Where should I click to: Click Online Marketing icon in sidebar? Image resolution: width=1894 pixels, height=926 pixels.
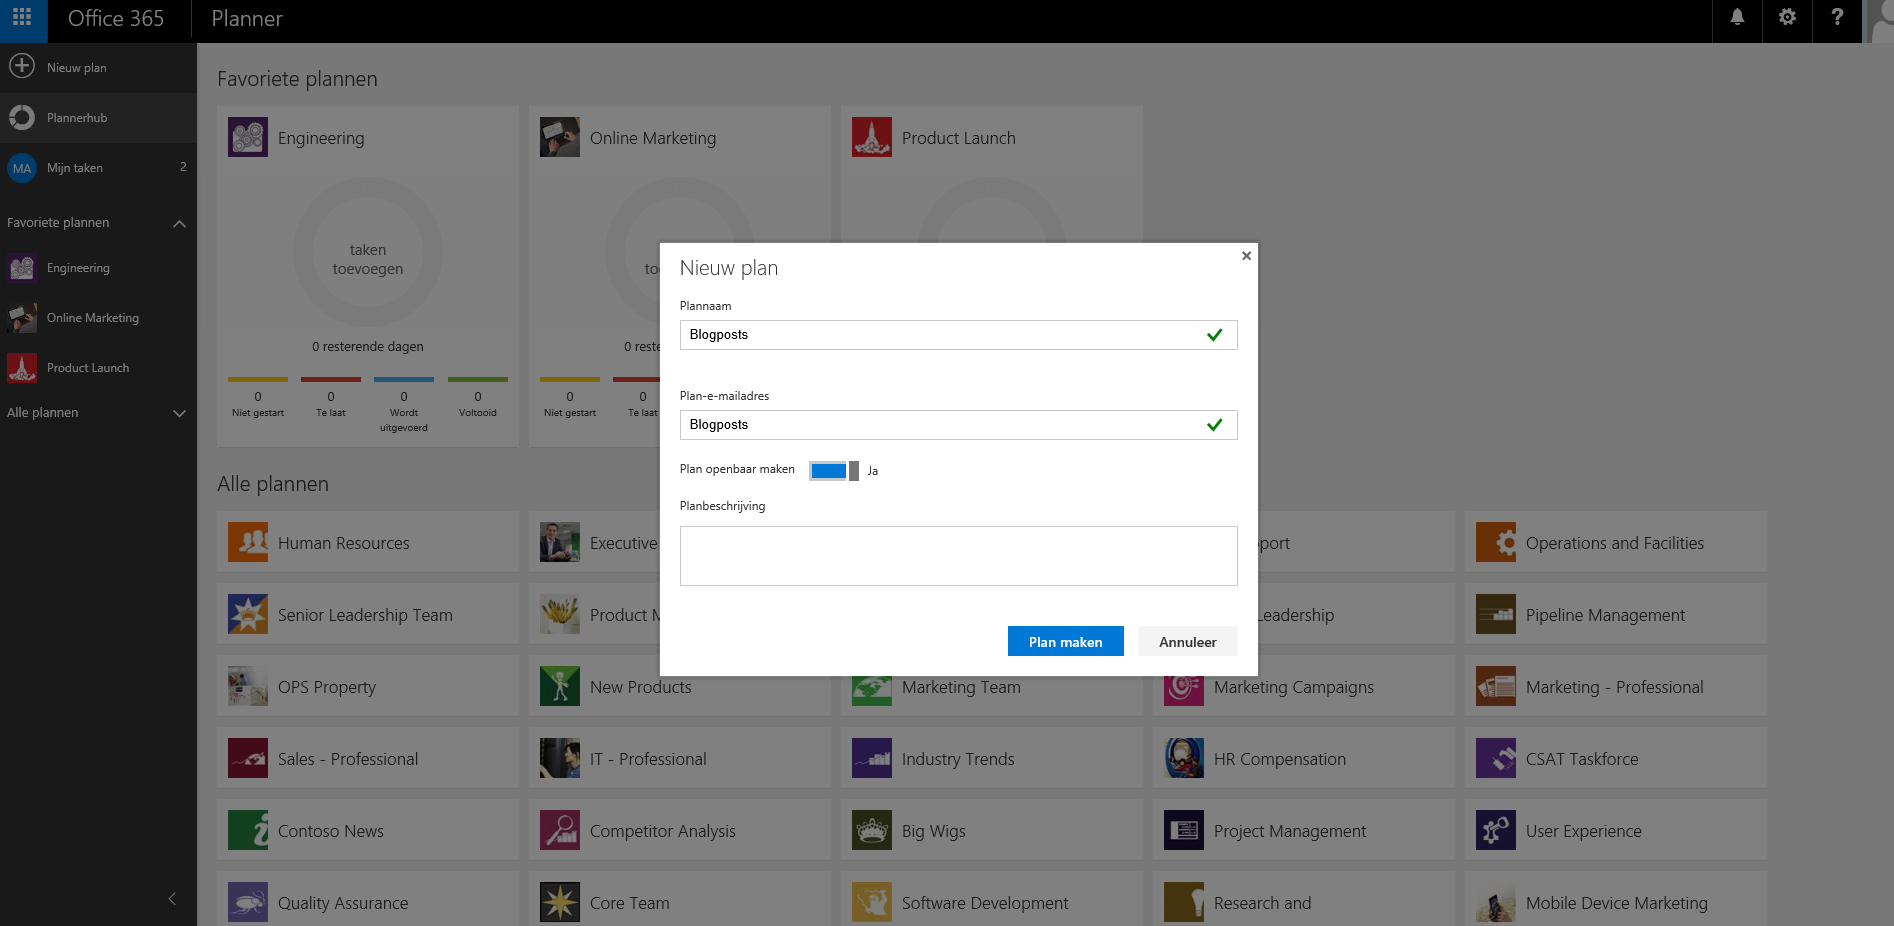[22, 318]
